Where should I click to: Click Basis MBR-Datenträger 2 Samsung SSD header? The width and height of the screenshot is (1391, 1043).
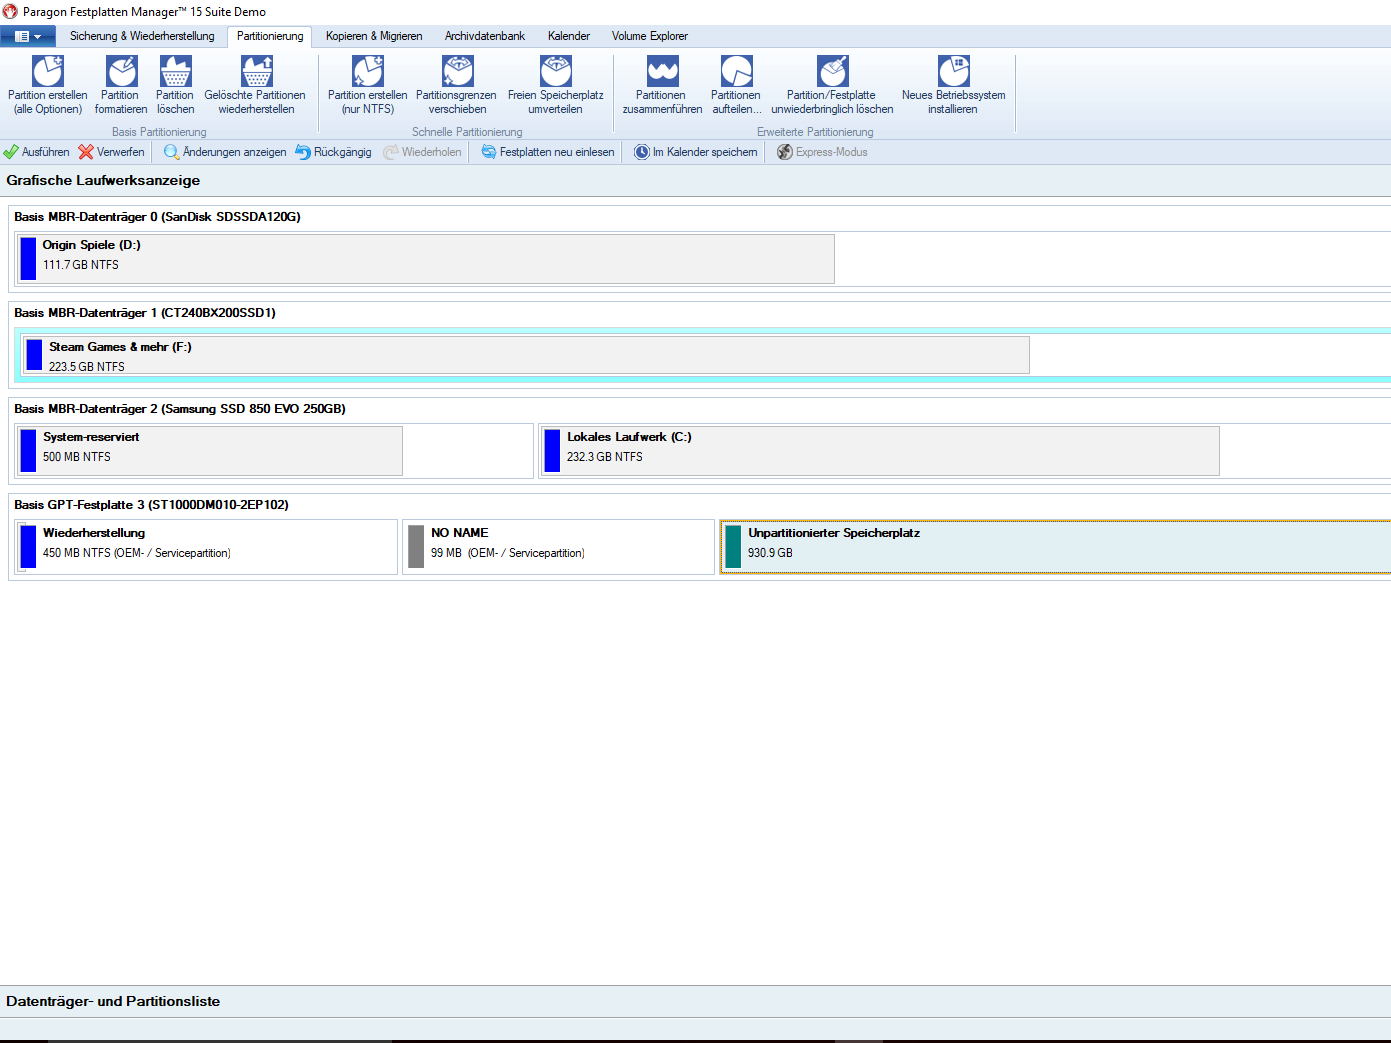(180, 409)
